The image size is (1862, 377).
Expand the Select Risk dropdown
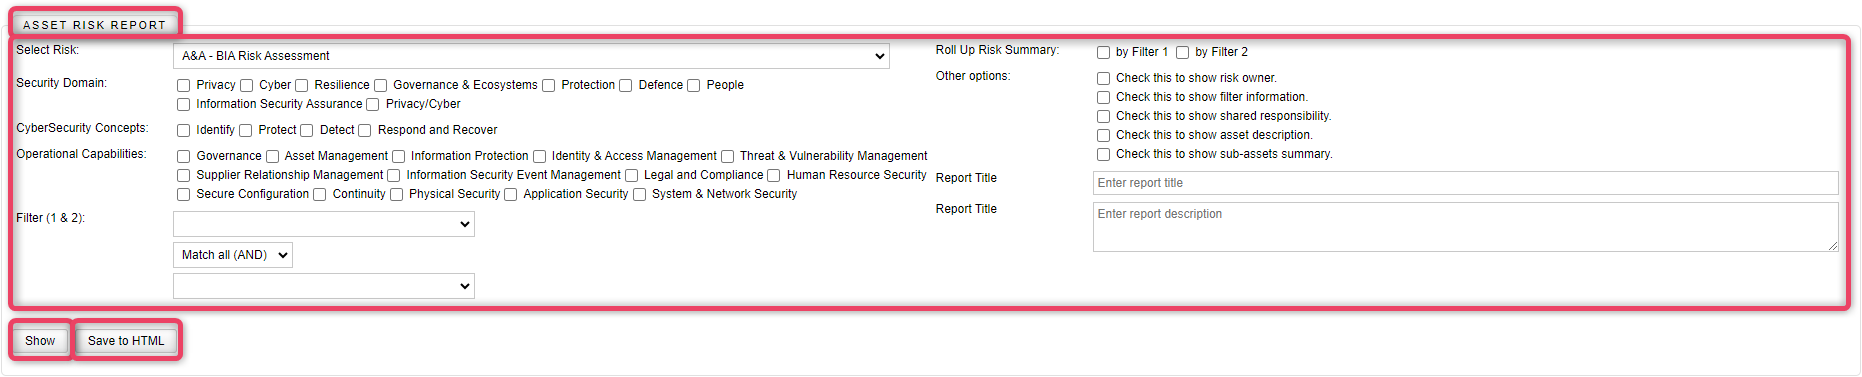(x=531, y=56)
